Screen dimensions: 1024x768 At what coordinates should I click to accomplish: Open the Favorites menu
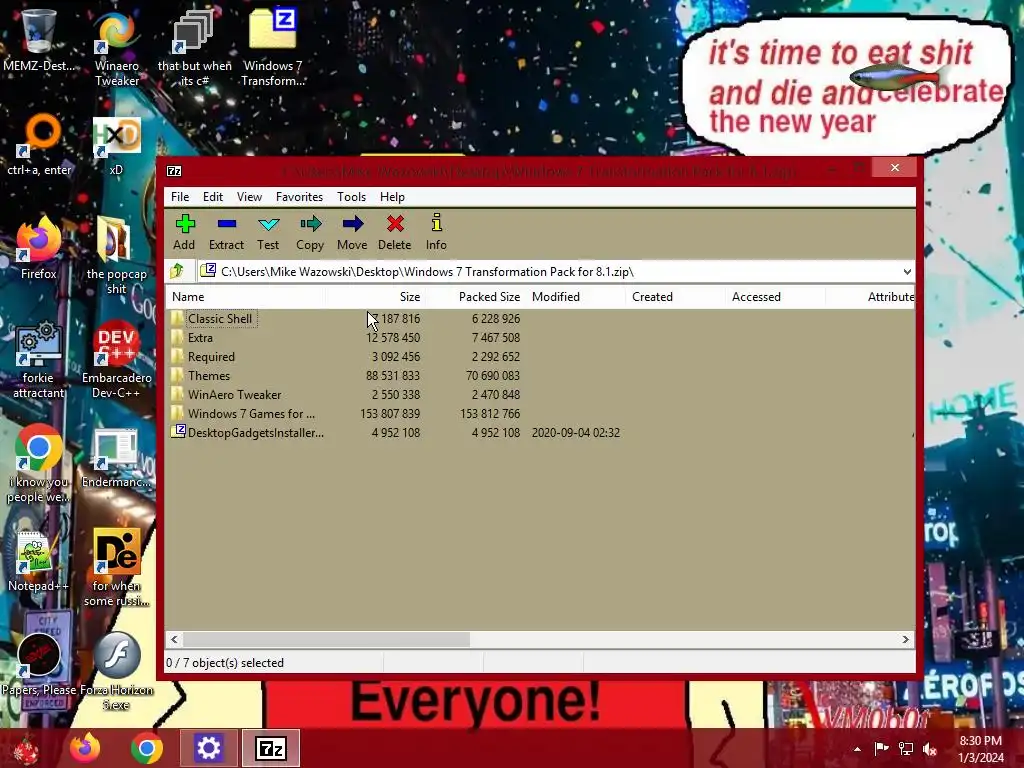[x=299, y=197]
